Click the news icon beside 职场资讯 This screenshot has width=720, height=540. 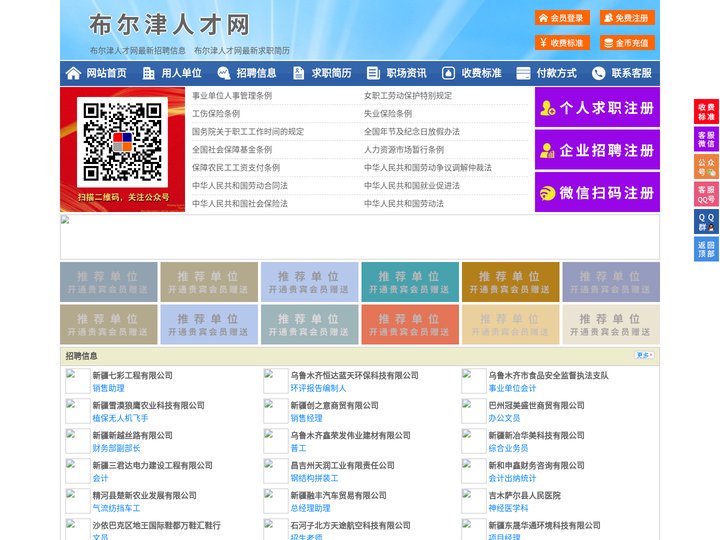373,73
